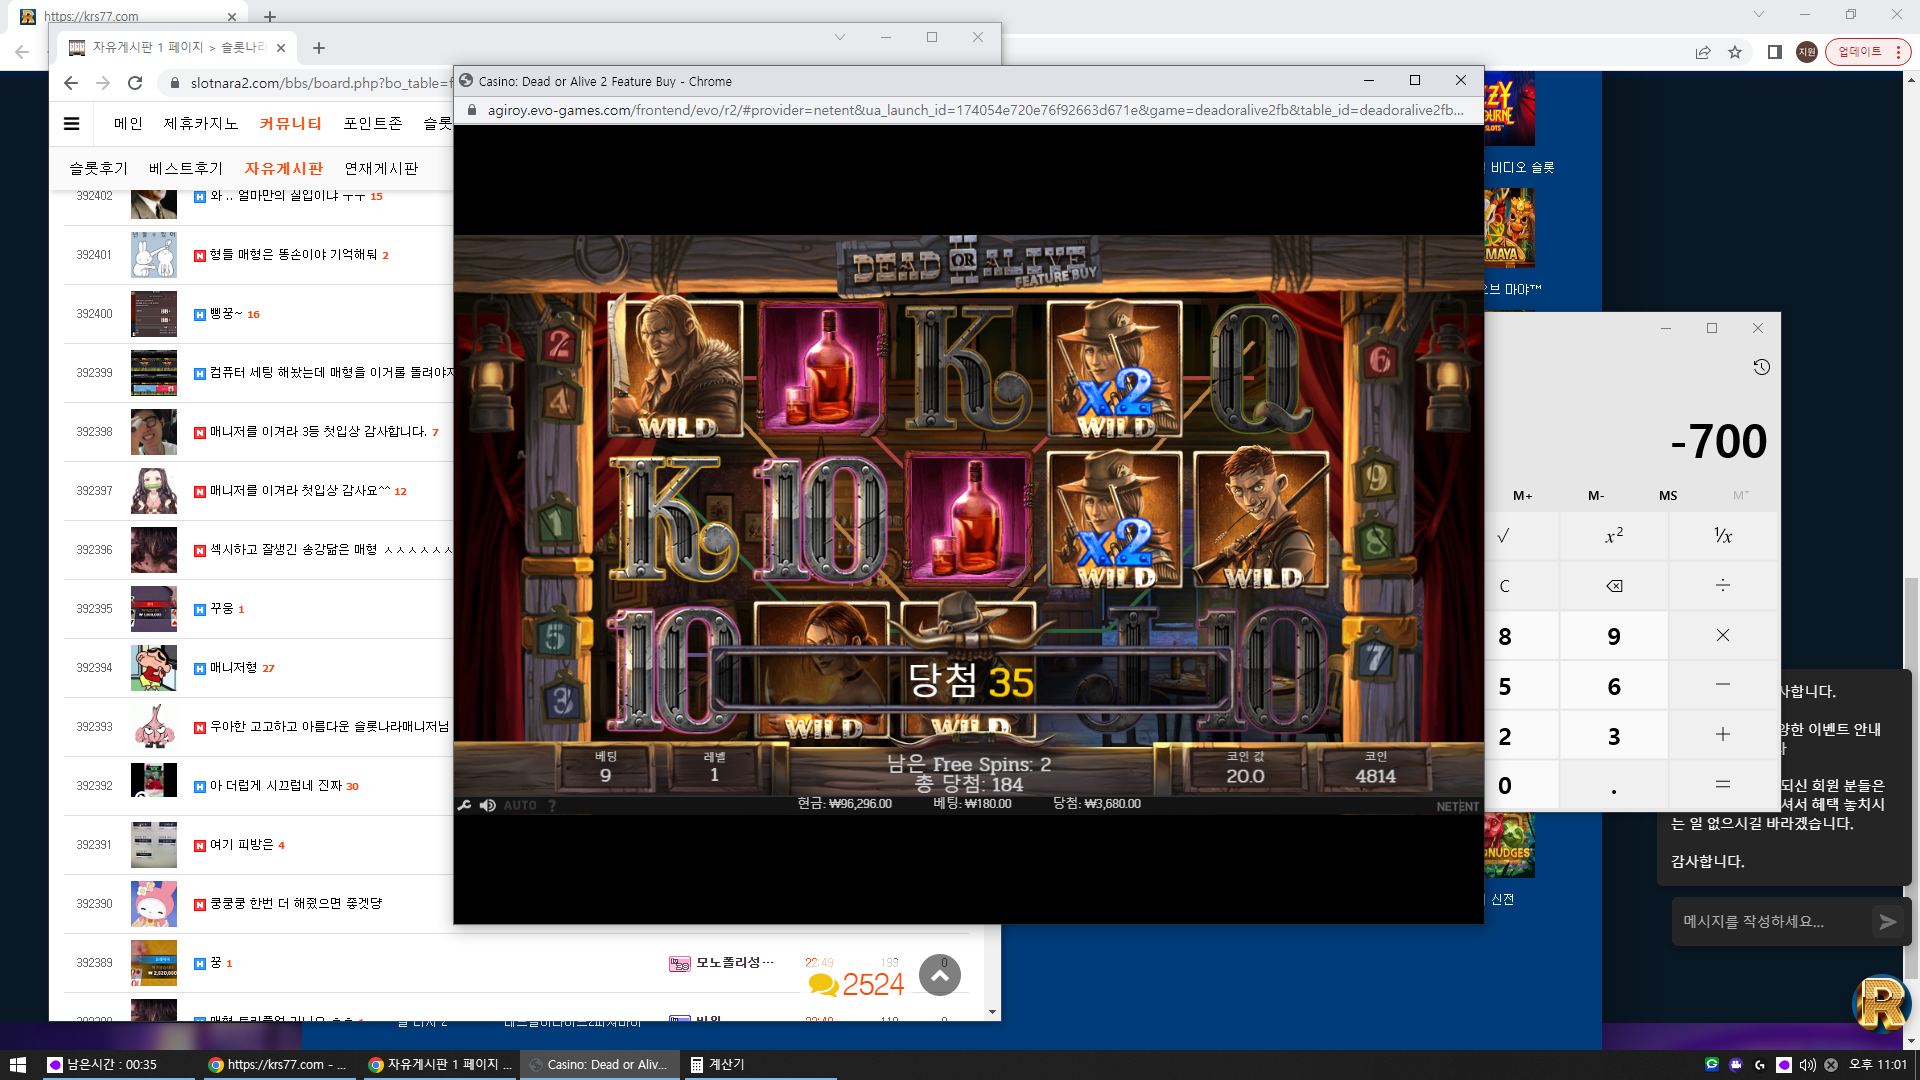Click the plus key in Calculator

tap(1723, 736)
